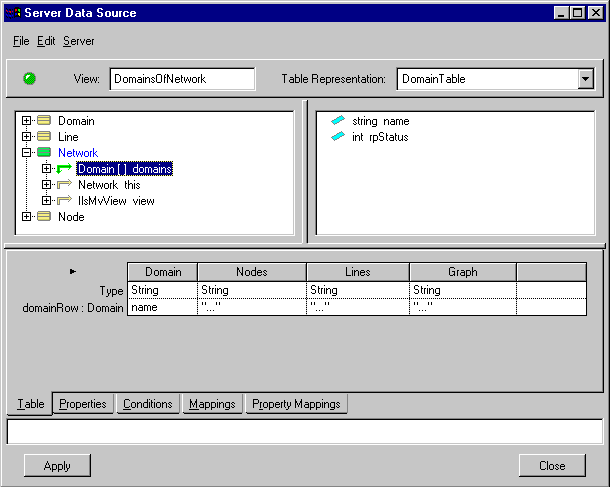Open the File menu
The image size is (612, 487).
point(21,41)
